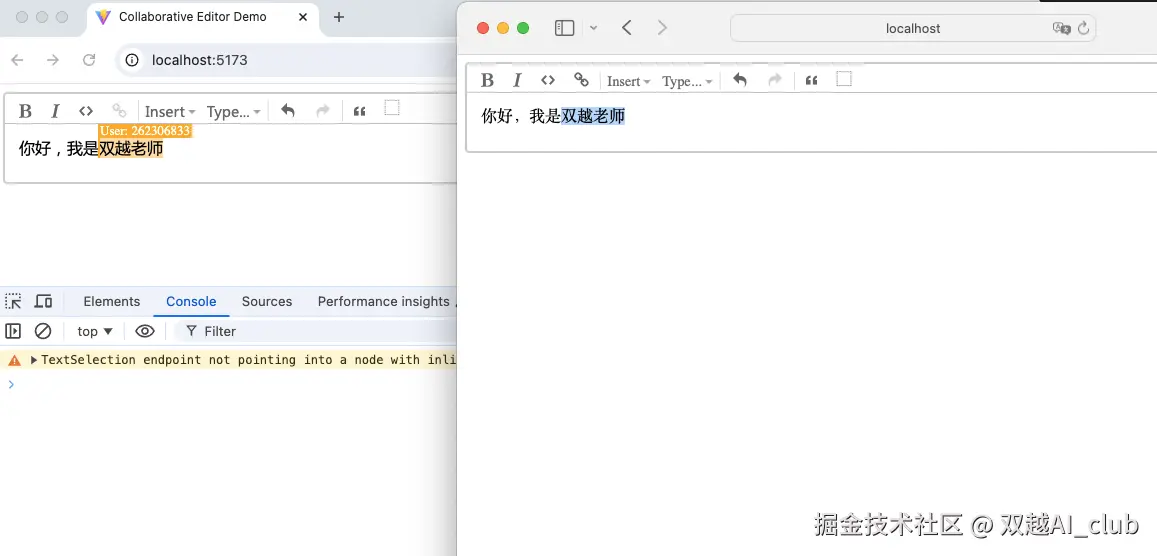
Task: Toggle inline code in Chrome editor toolbar
Action: click(x=86, y=111)
